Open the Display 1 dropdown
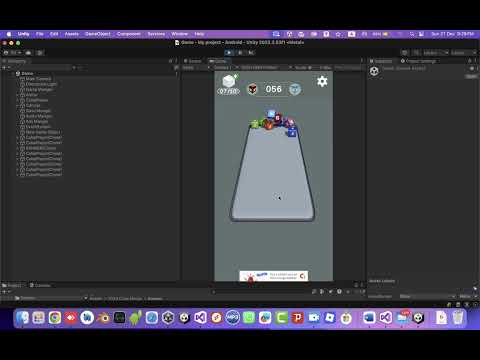Viewport: 480px width, 360px height. (225, 68)
